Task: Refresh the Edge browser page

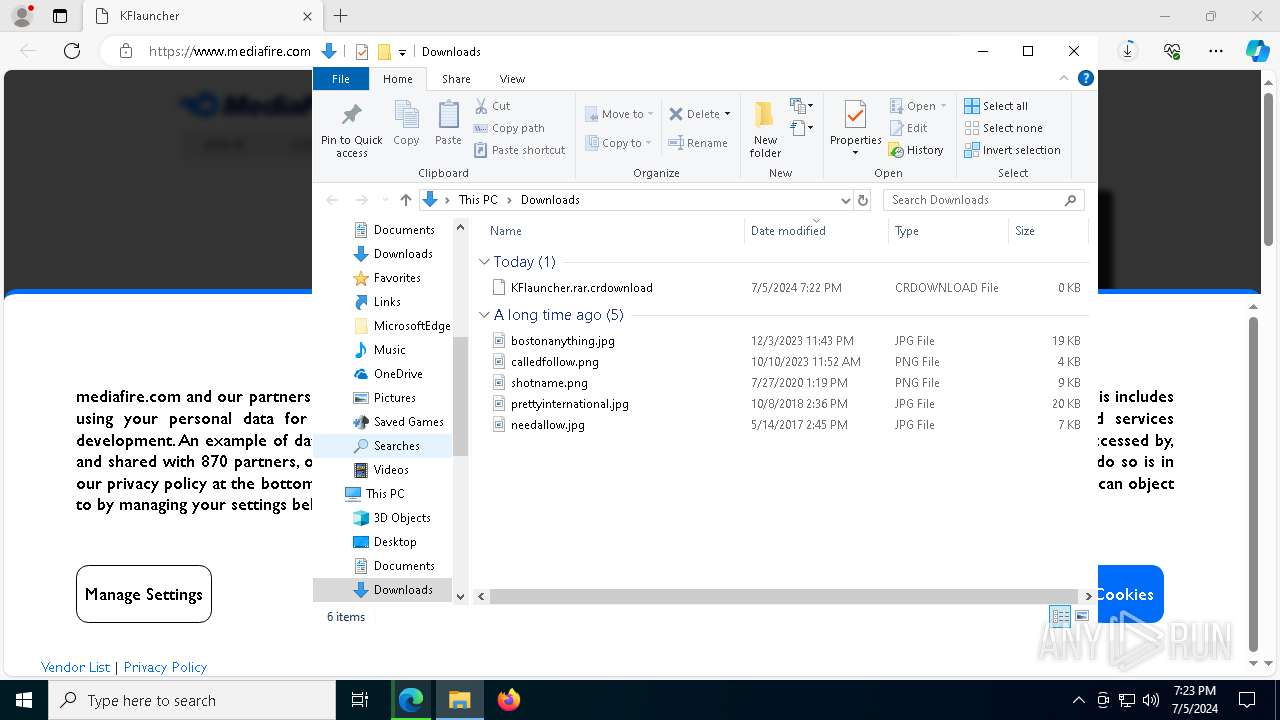Action: coord(72,51)
